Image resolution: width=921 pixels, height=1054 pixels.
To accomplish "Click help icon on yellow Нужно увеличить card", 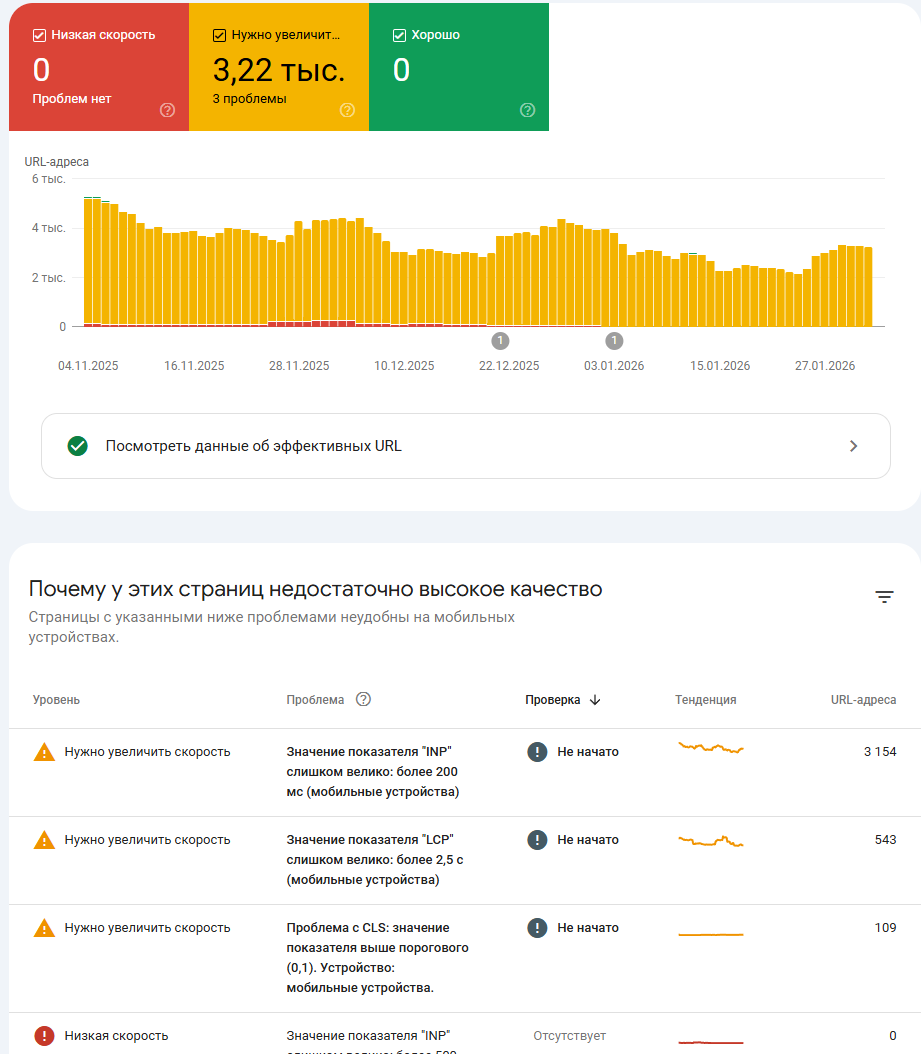I will (x=347, y=110).
